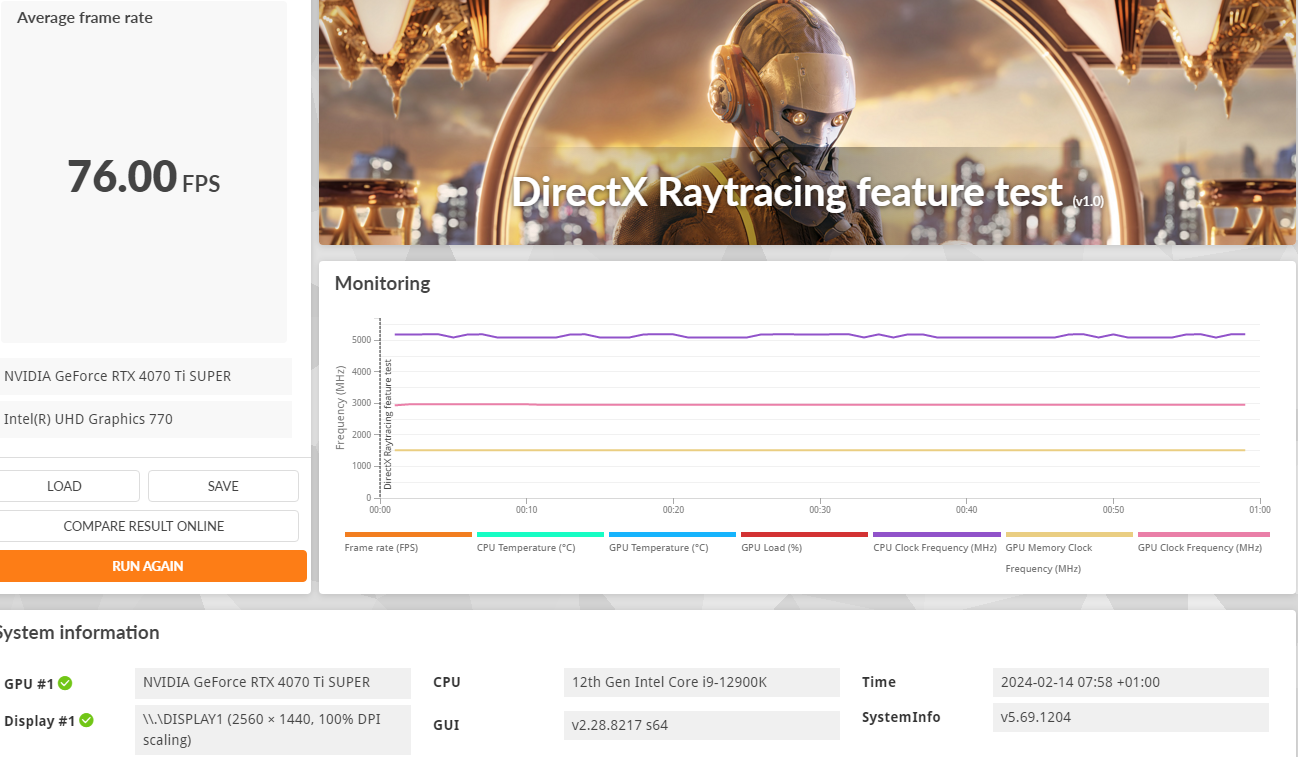1298x757 pixels.
Task: Select the 12th Gen Intel Core i9-12900K value
Action: click(x=702, y=683)
